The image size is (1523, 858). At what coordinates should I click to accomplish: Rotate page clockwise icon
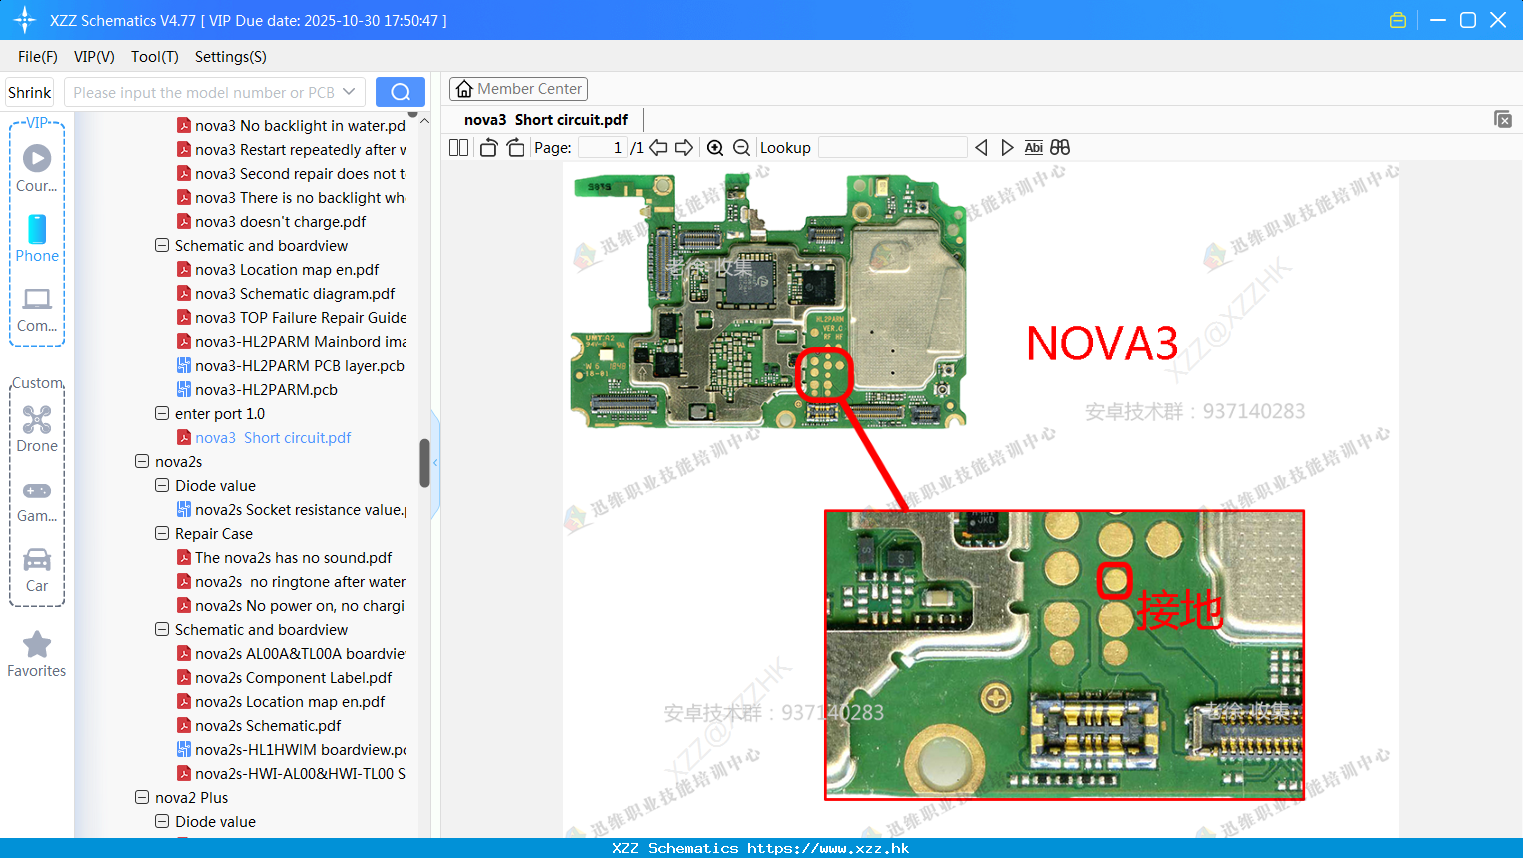(515, 147)
